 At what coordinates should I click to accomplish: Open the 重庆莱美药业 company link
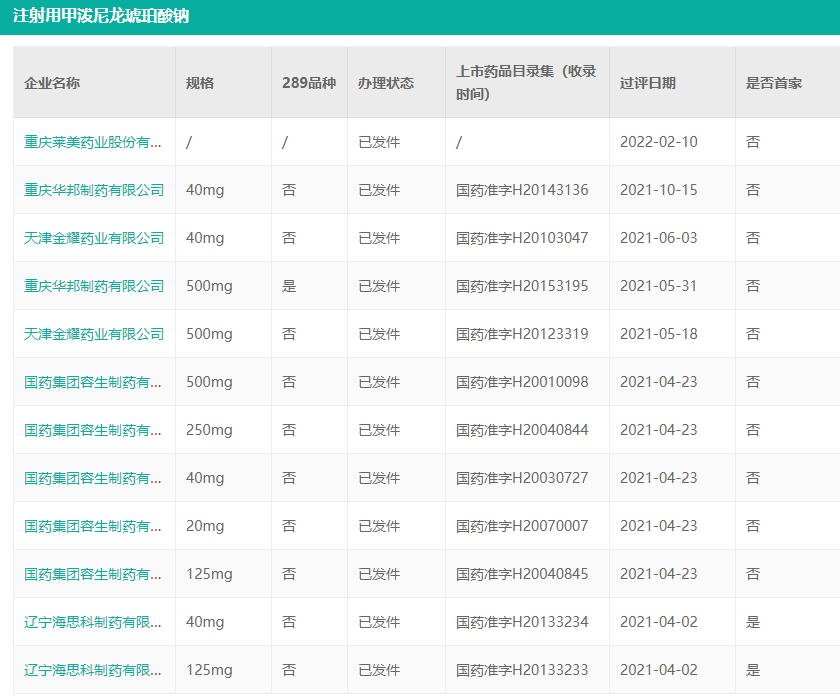(93, 142)
